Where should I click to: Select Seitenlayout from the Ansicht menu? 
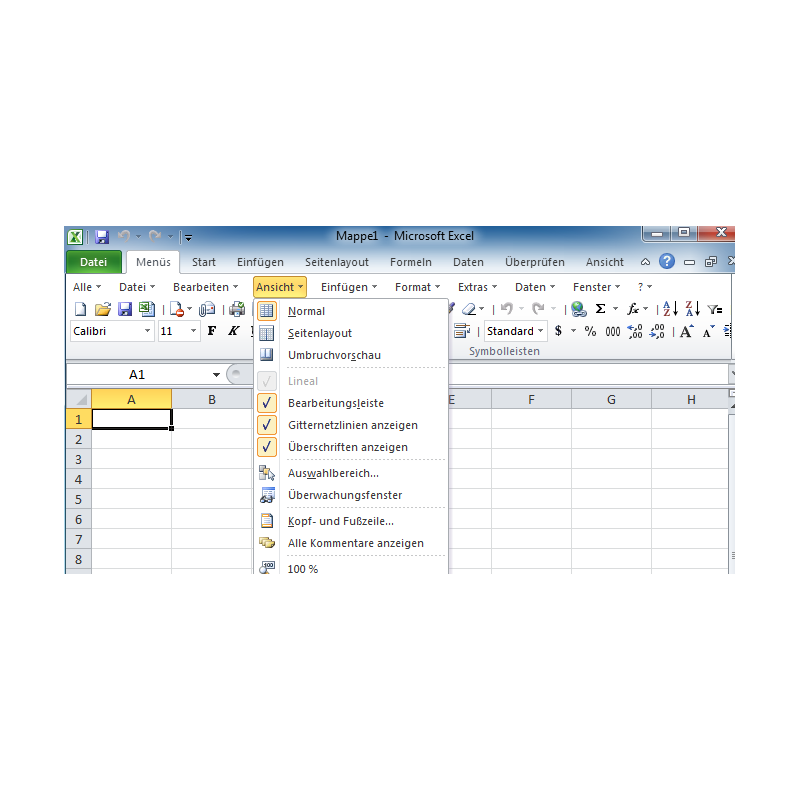[319, 333]
